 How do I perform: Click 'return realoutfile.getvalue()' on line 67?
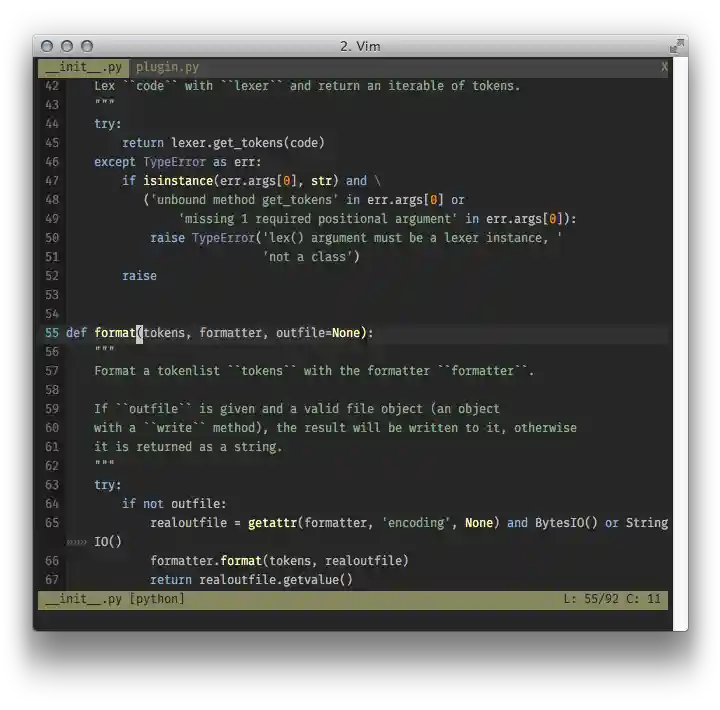(x=251, y=580)
